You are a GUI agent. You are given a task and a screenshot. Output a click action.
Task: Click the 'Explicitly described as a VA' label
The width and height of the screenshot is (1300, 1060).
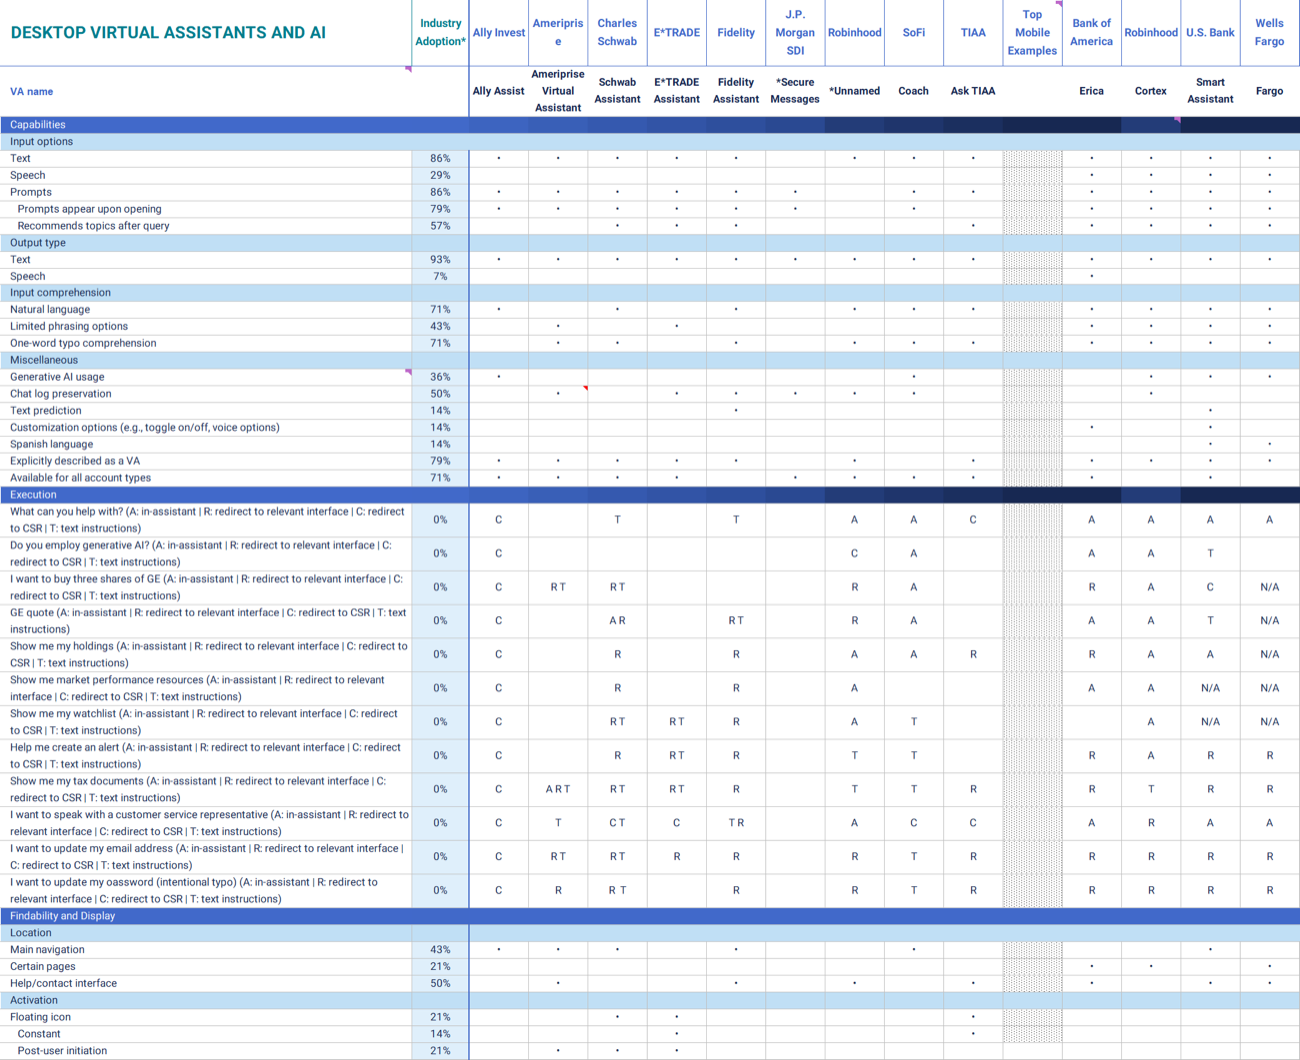pos(75,461)
